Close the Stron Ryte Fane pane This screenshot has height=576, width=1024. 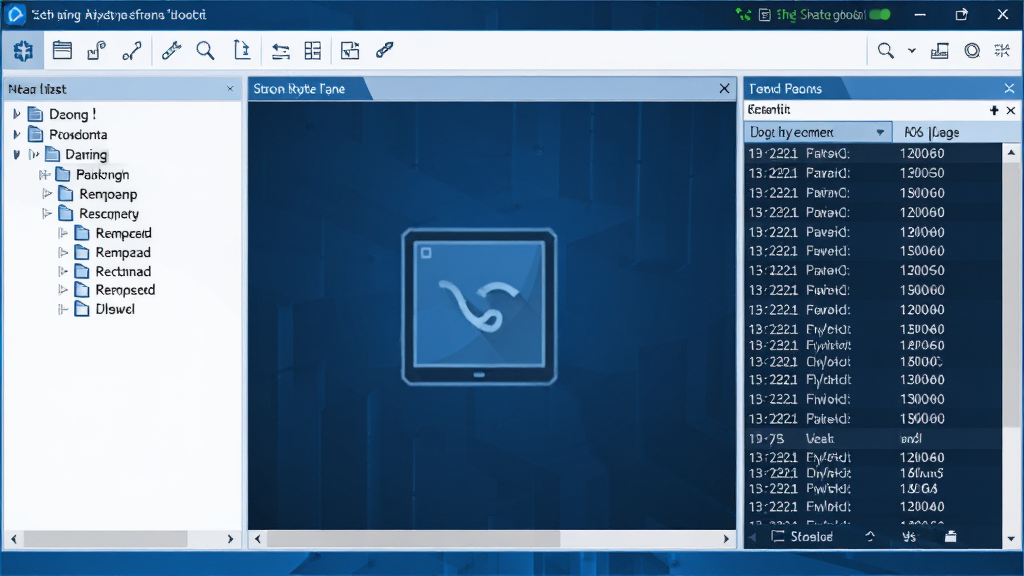pos(724,88)
